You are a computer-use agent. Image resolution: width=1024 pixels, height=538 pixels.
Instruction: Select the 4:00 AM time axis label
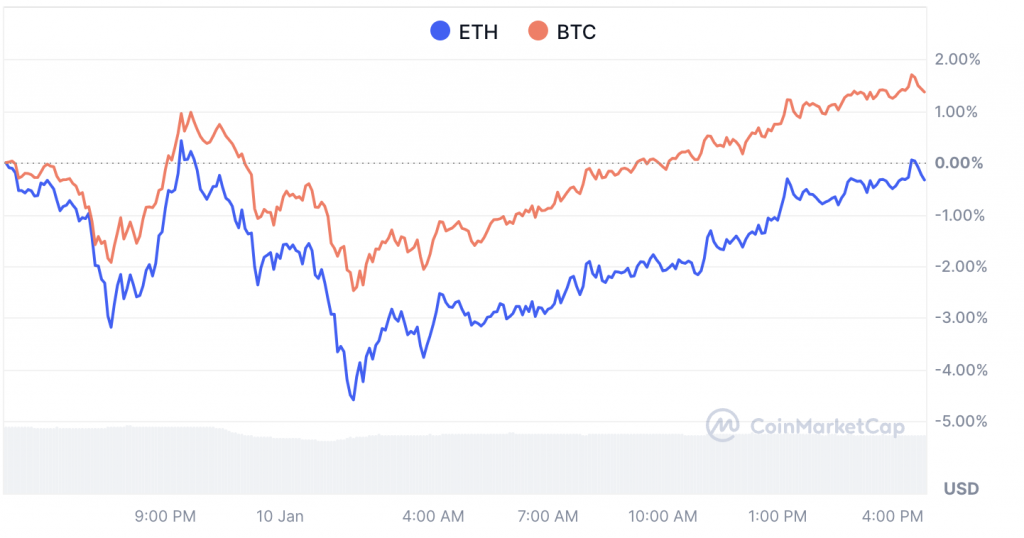coord(435,516)
